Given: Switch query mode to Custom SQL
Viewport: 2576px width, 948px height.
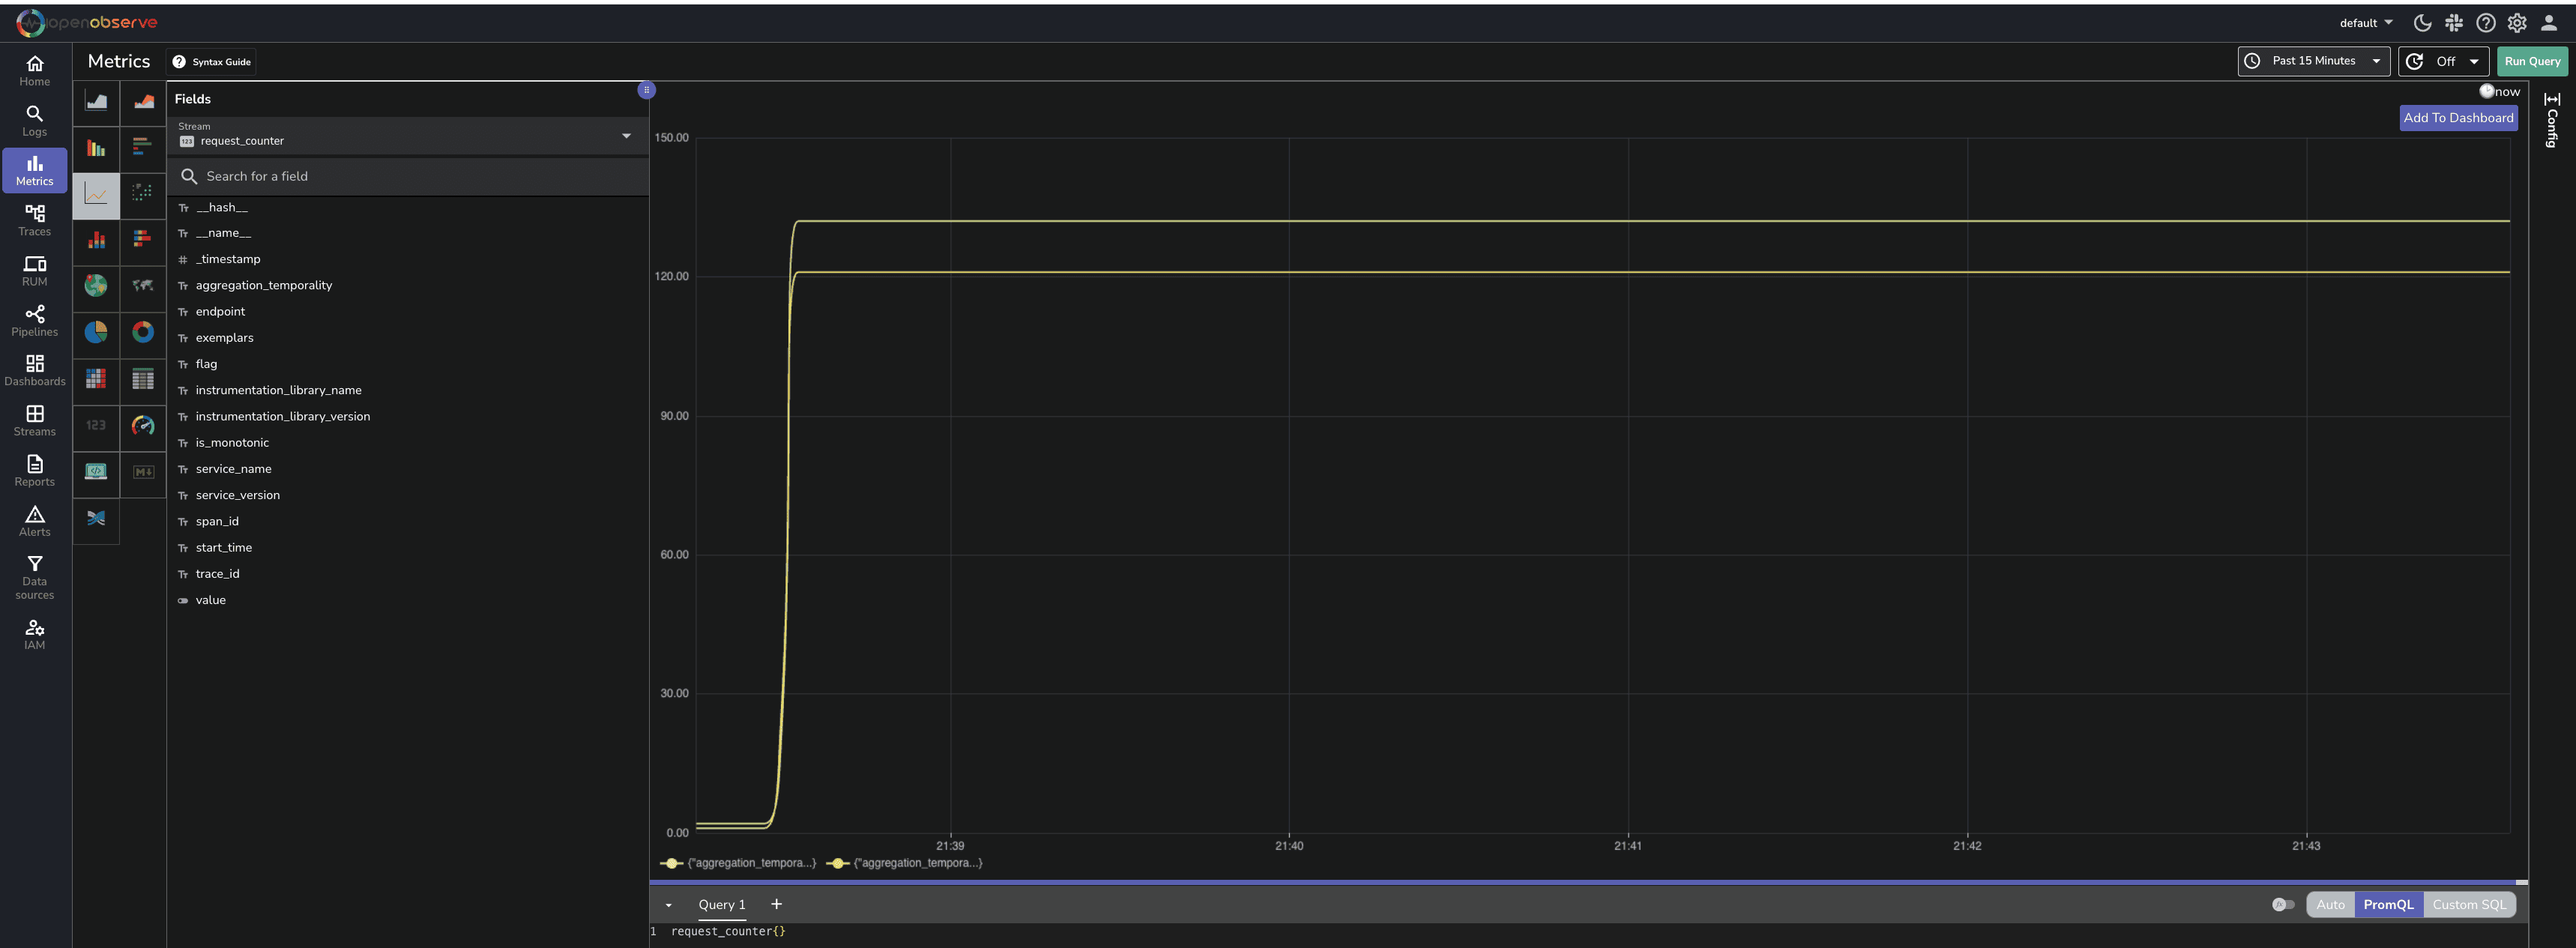Looking at the screenshot, I should click(x=2469, y=904).
